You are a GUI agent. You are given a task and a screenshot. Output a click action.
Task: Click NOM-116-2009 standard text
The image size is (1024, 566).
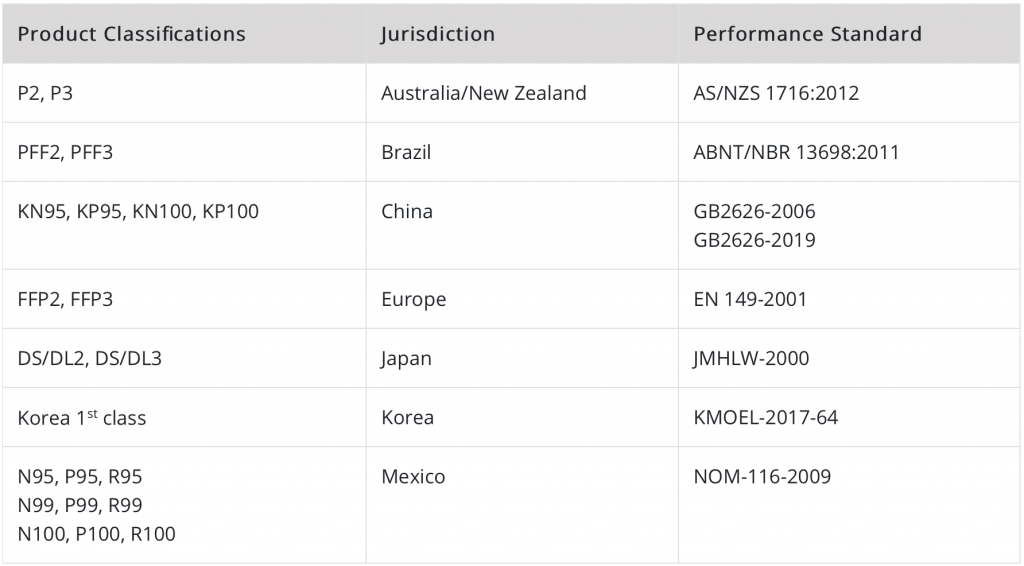click(762, 476)
